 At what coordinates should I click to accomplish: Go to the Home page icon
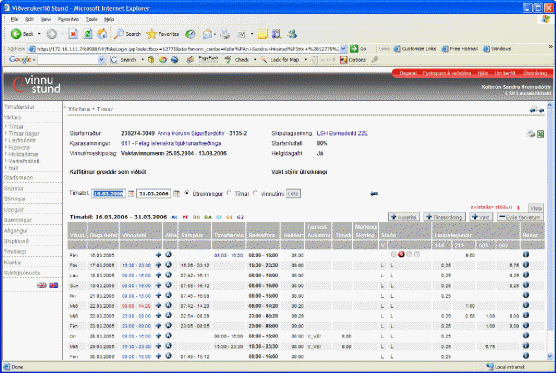(102, 34)
